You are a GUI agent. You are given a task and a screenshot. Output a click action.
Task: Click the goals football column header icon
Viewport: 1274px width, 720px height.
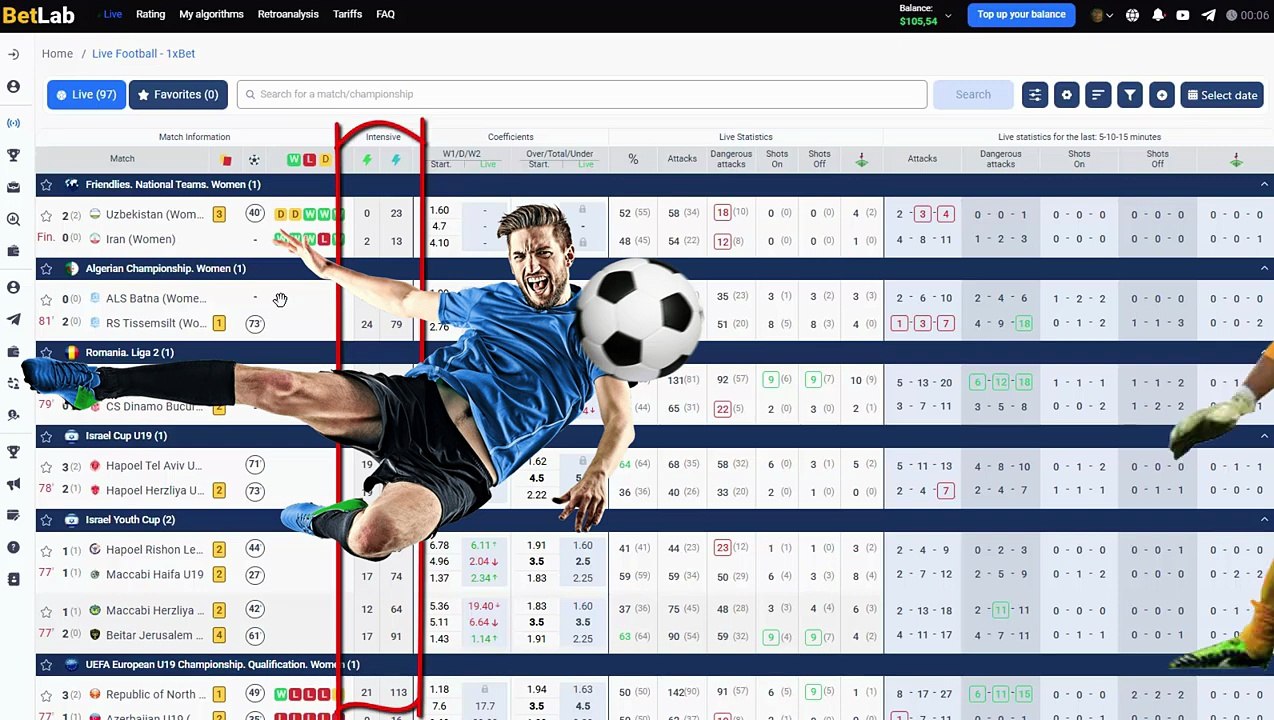254,160
